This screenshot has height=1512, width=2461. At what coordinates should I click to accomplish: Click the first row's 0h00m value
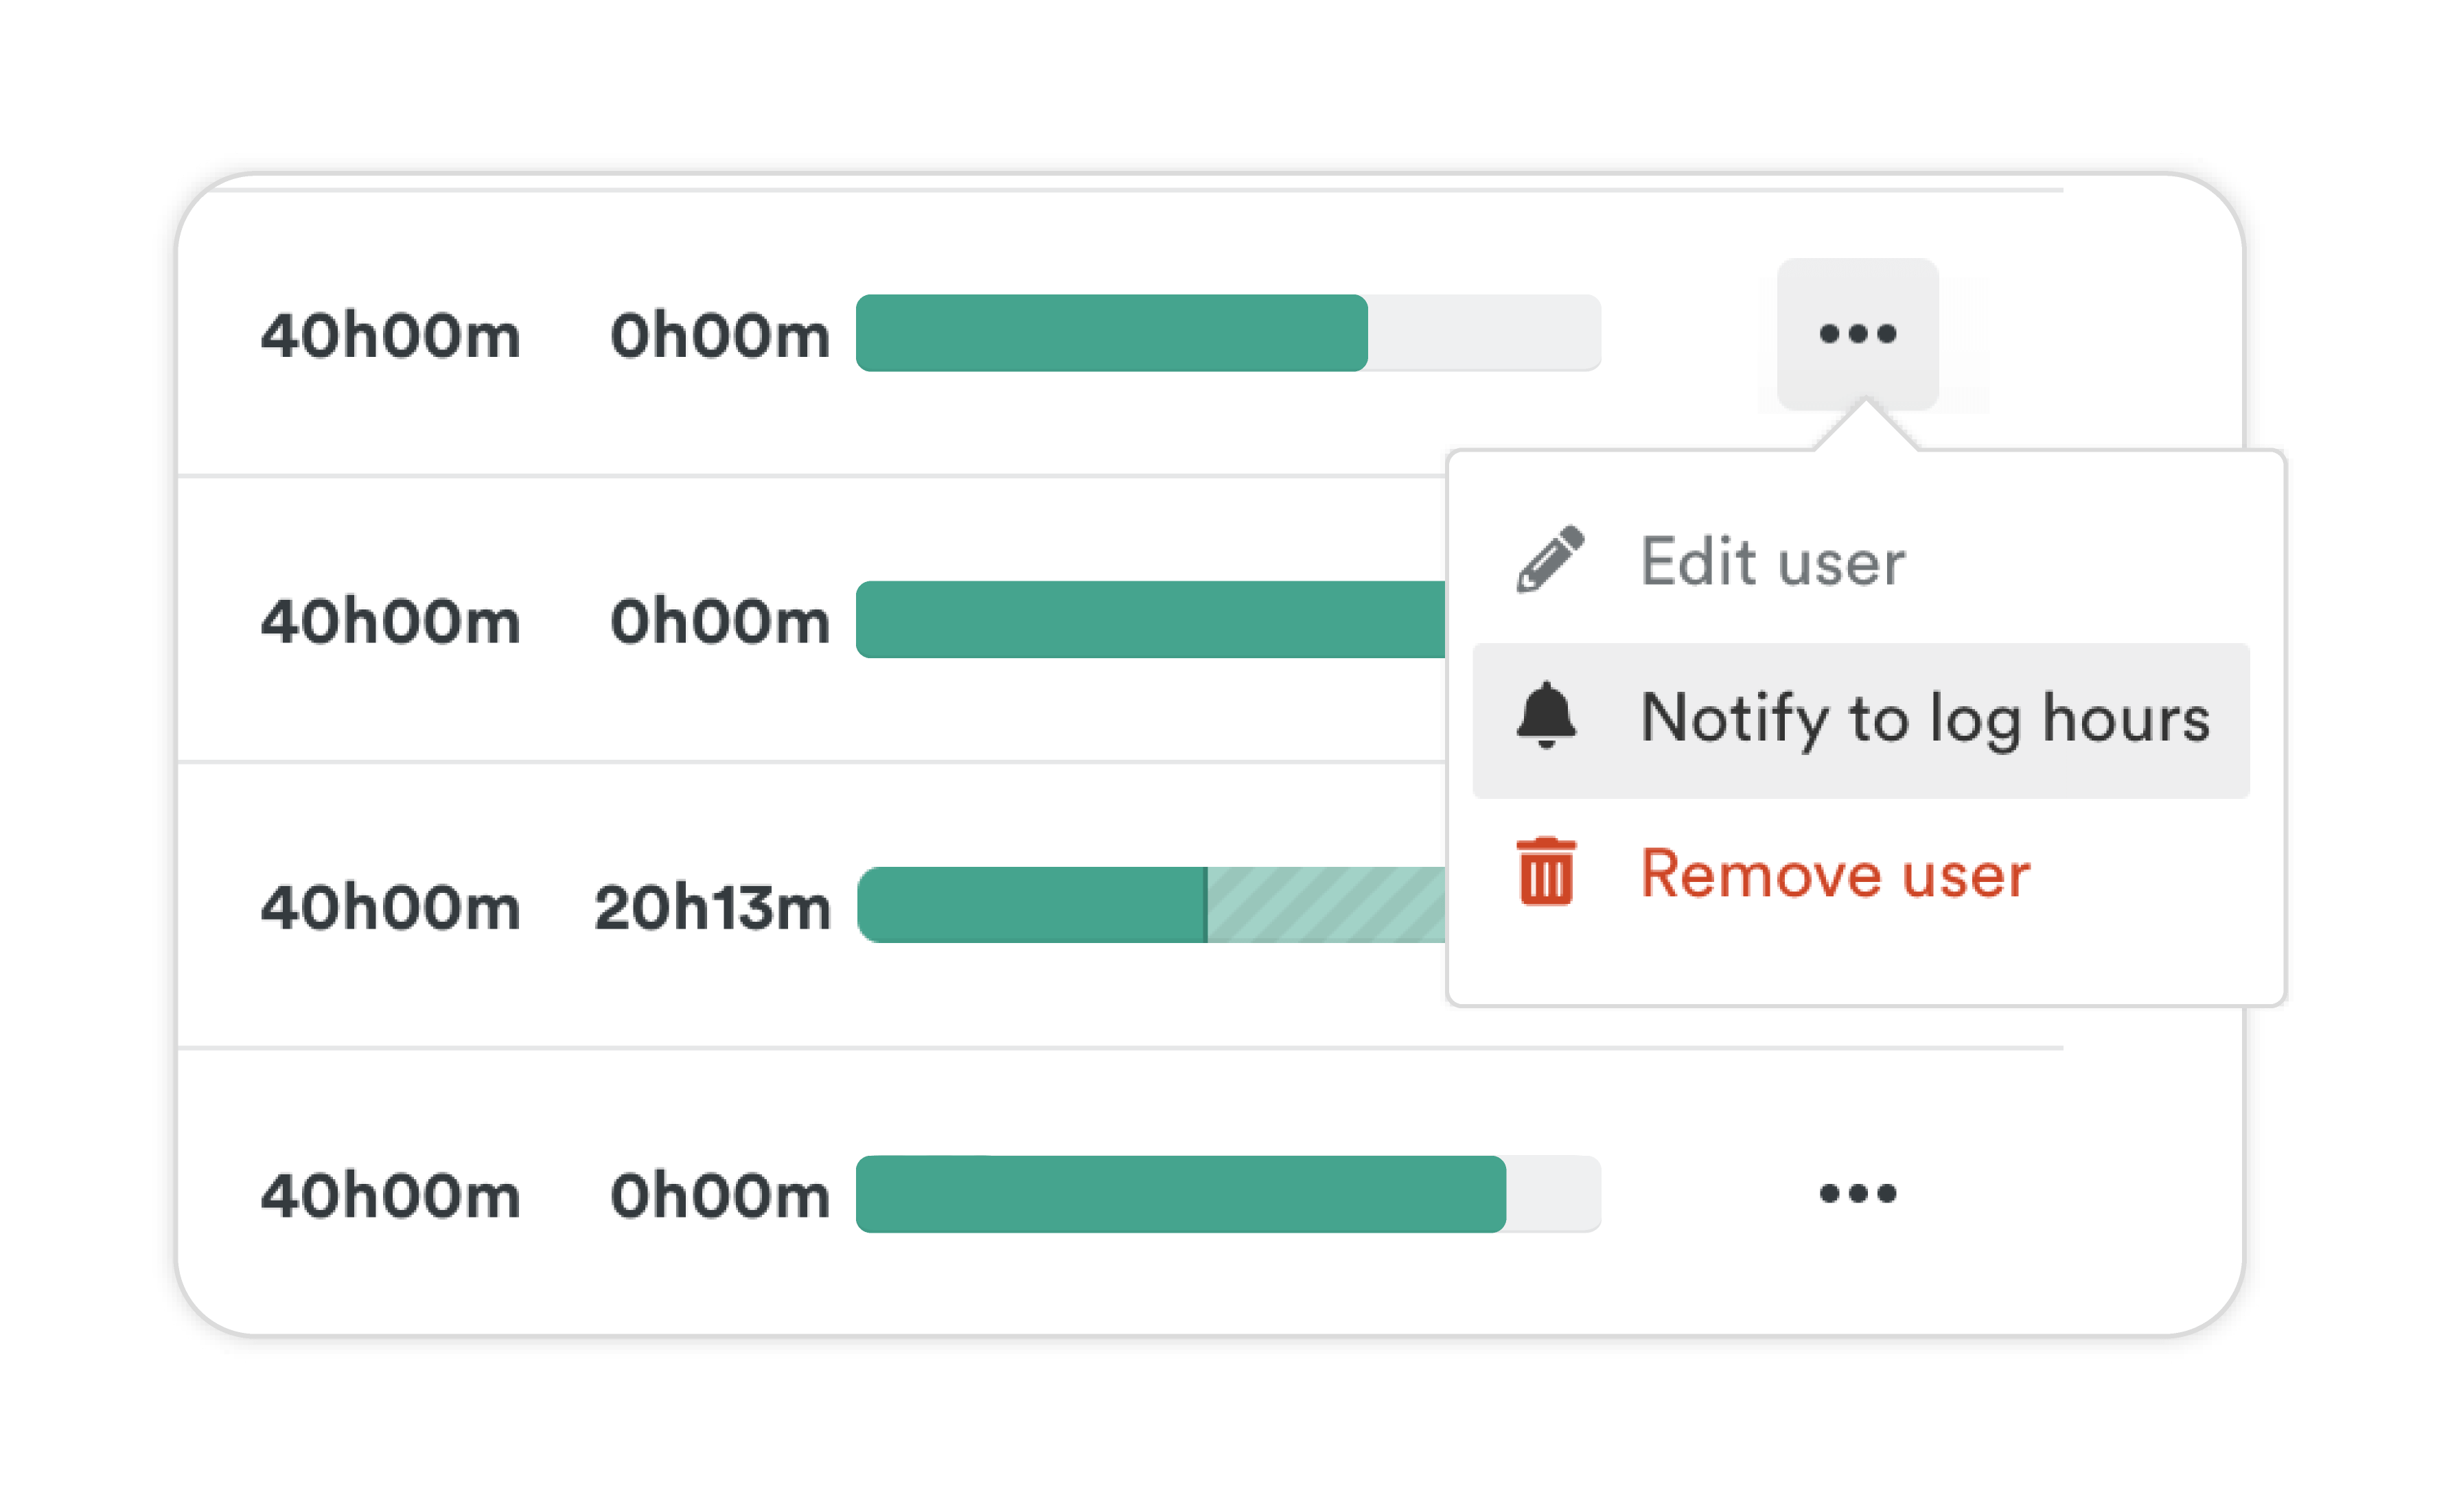(720, 336)
